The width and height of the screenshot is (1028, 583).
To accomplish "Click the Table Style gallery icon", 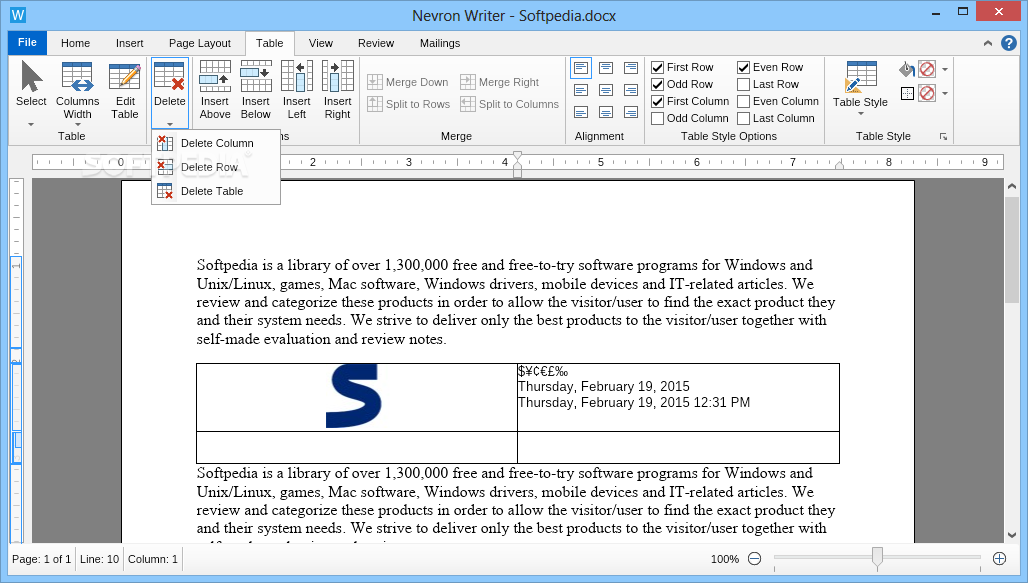I will point(861,77).
